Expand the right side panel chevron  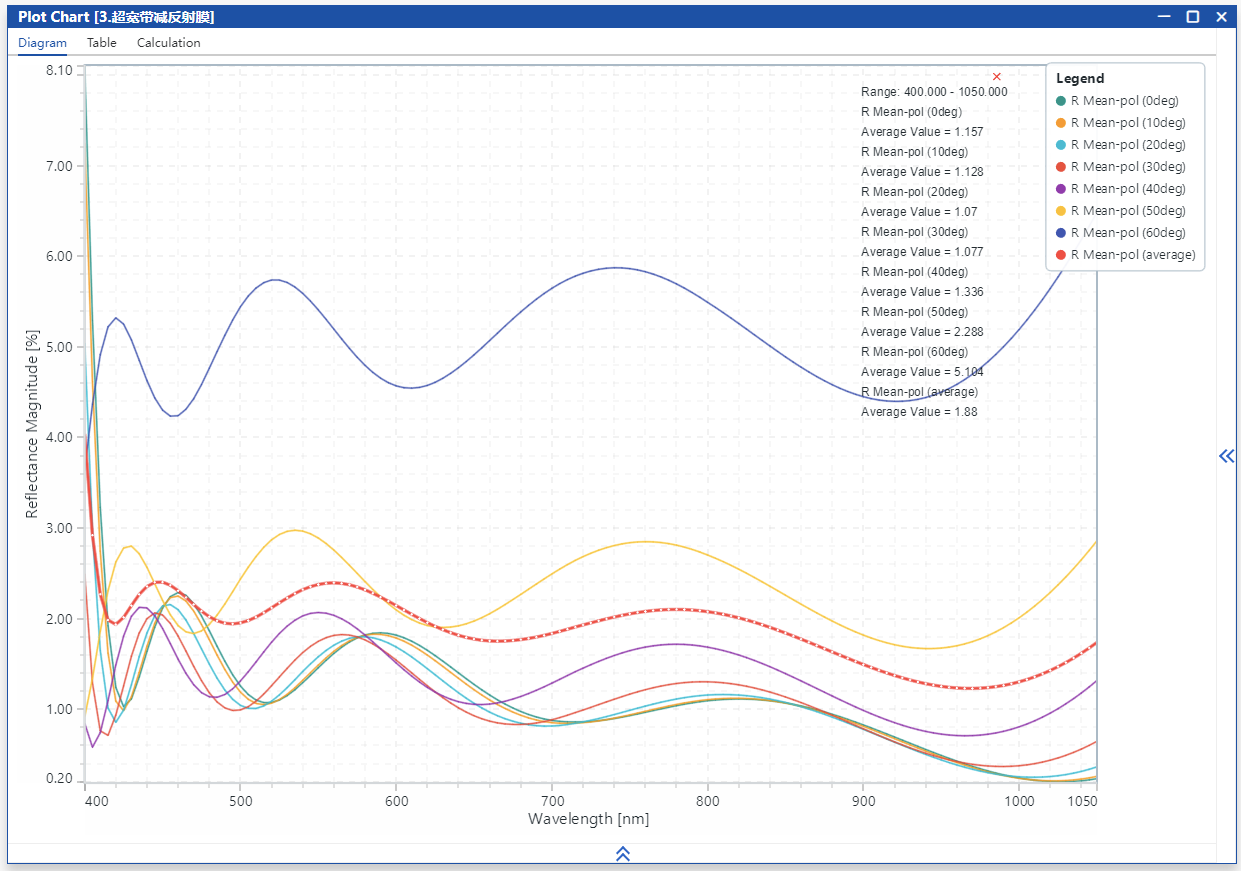(1227, 456)
